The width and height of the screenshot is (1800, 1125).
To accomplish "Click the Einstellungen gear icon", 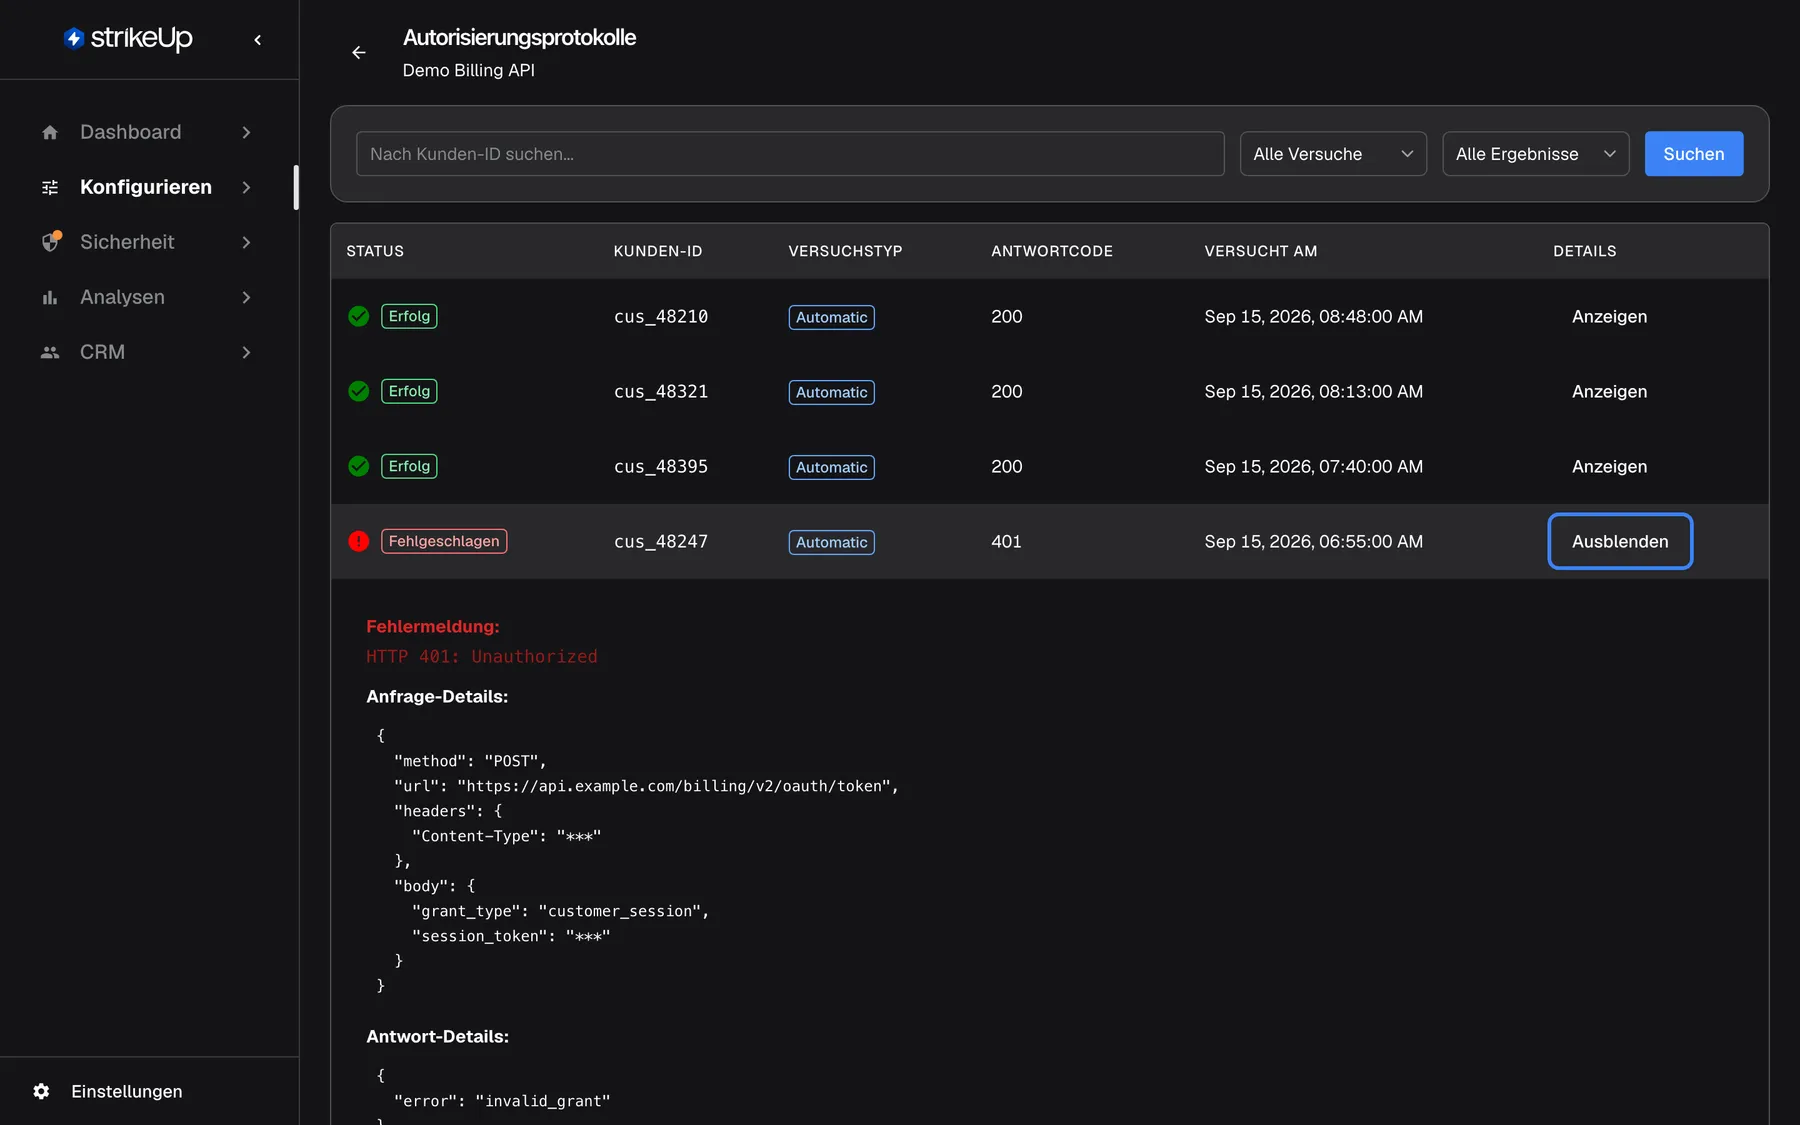I will click(41, 1091).
